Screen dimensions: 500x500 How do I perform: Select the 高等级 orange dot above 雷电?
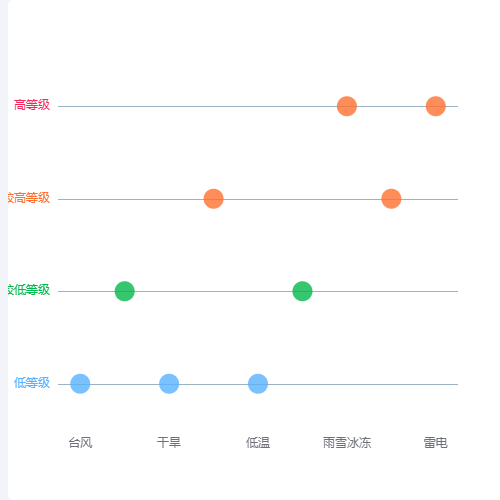tap(436, 106)
